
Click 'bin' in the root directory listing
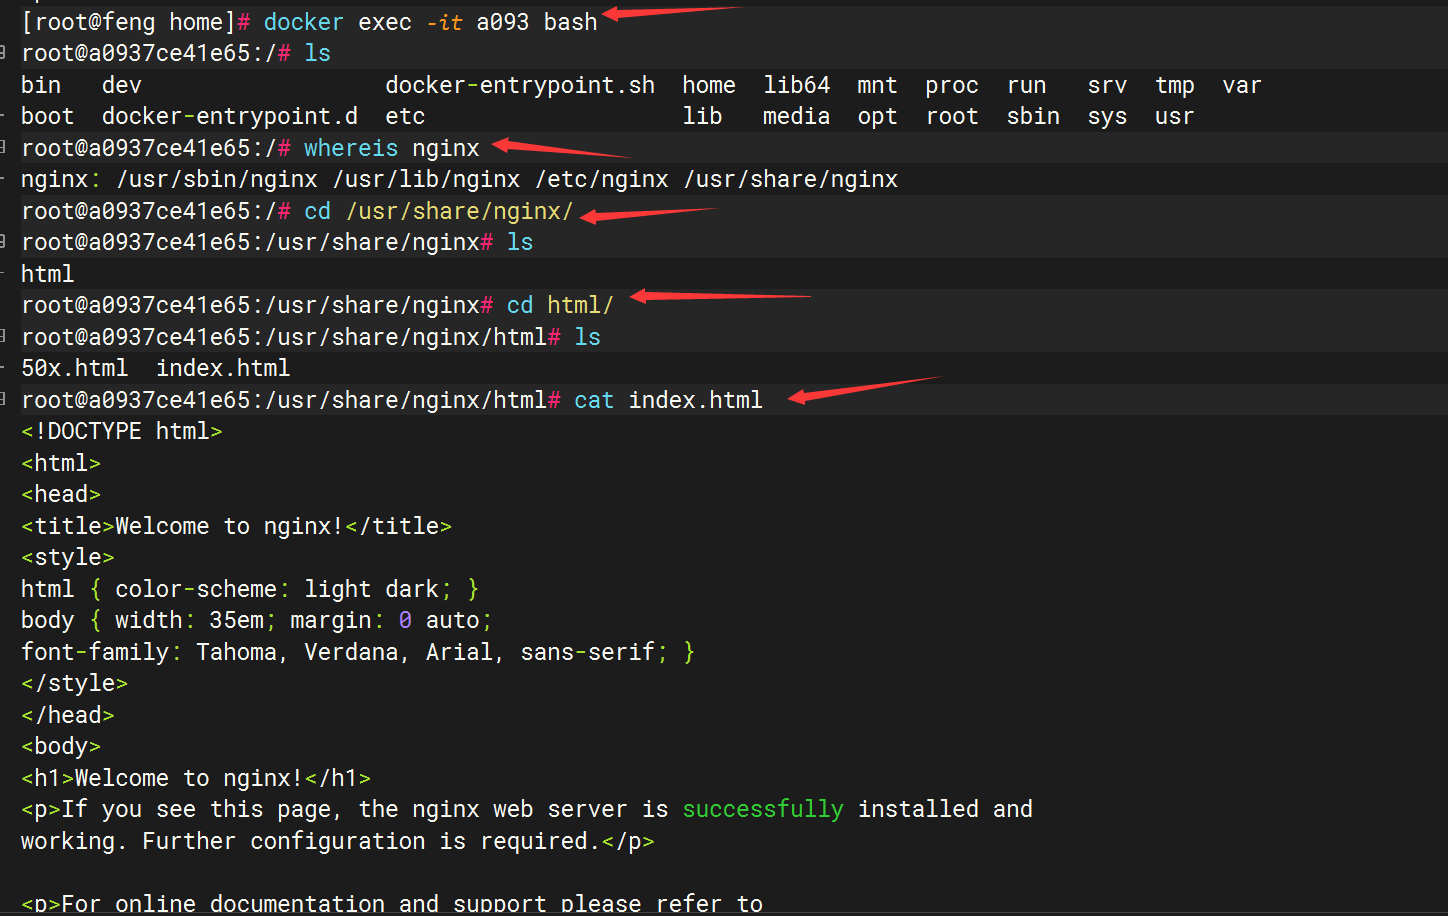coord(41,85)
